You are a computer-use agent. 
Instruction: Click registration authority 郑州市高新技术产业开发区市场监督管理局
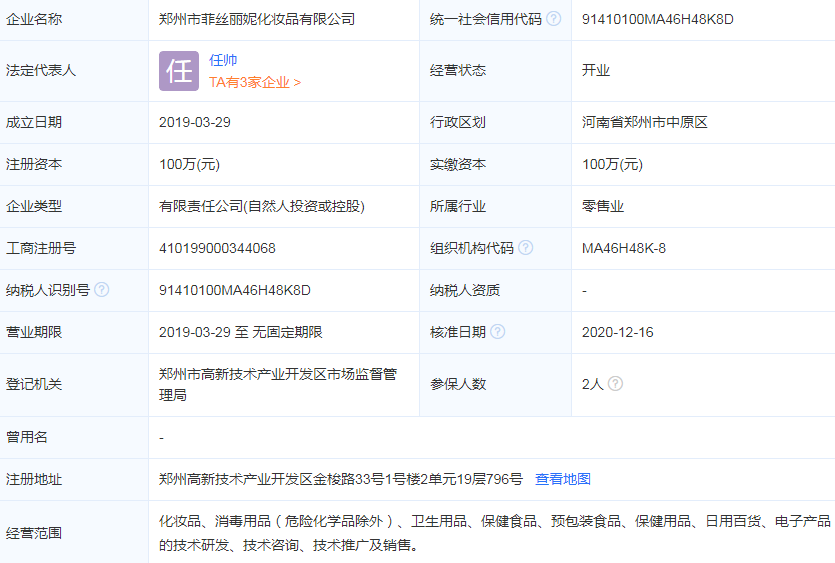coord(277,384)
